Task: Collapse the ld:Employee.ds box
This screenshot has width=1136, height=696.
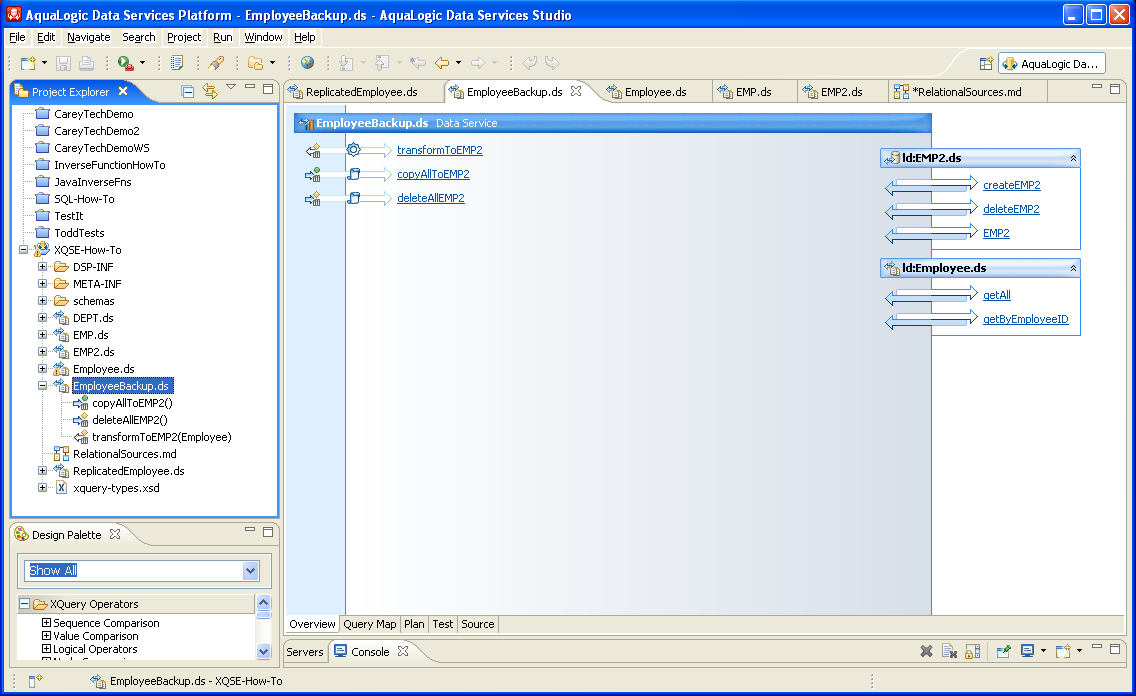Action: coord(1073,268)
